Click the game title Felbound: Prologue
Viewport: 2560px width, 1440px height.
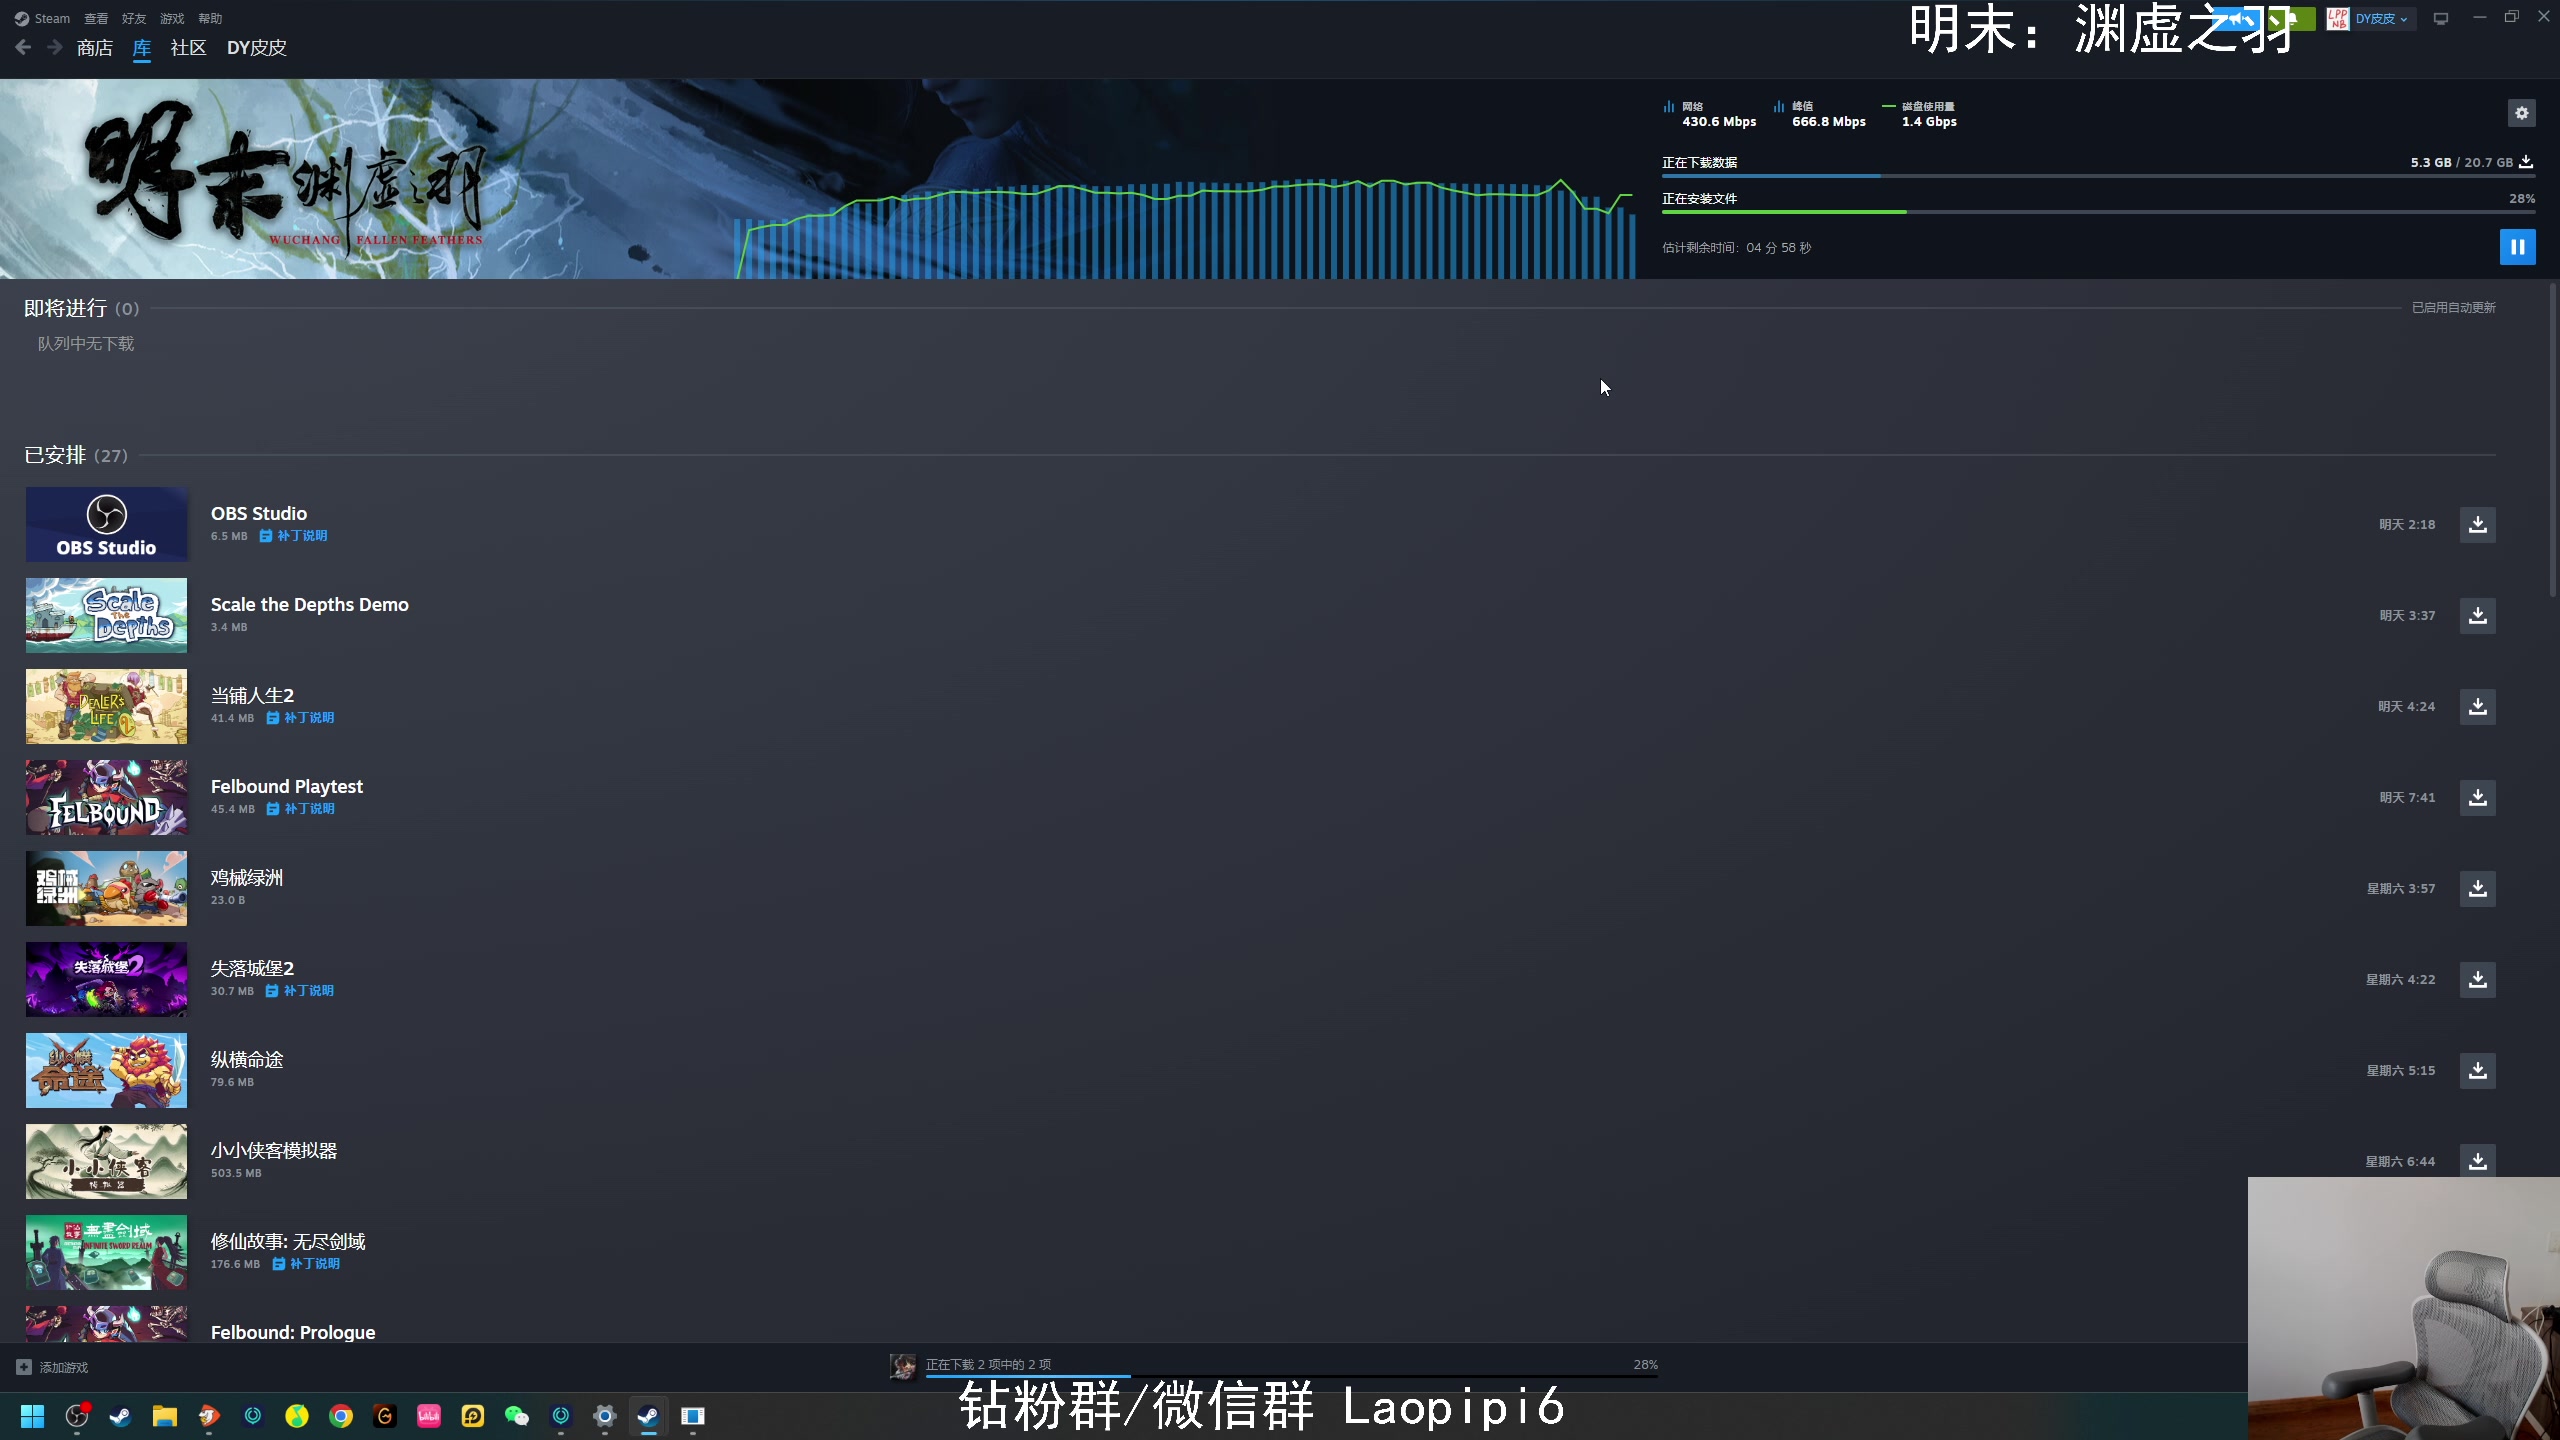click(293, 1332)
